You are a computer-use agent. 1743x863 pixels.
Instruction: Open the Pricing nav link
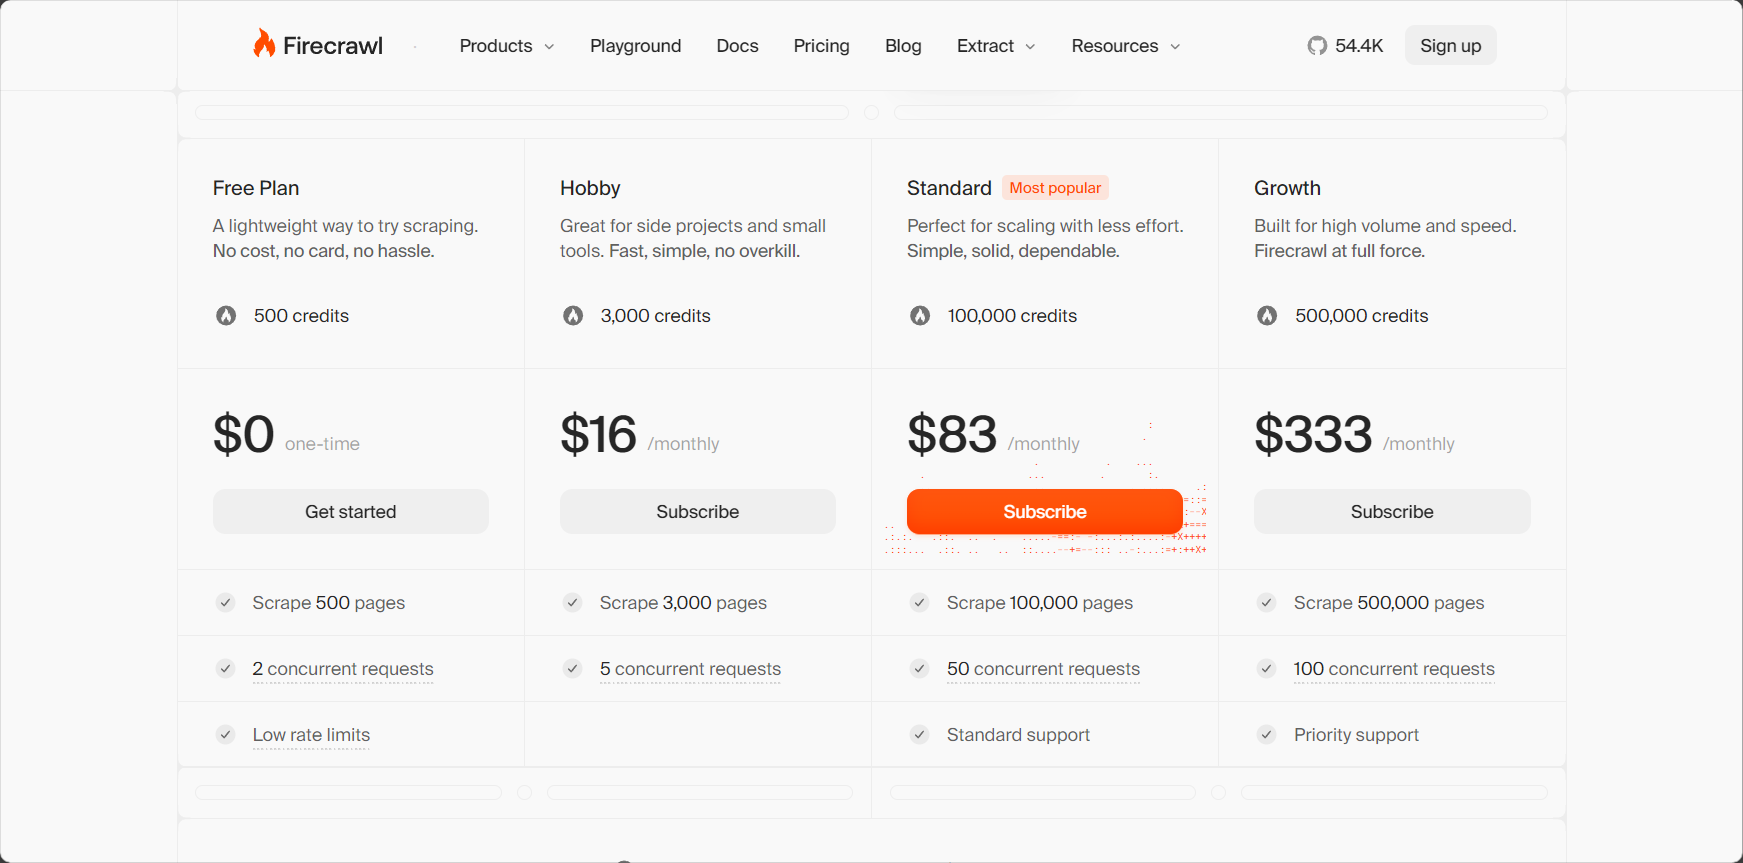click(x=821, y=46)
